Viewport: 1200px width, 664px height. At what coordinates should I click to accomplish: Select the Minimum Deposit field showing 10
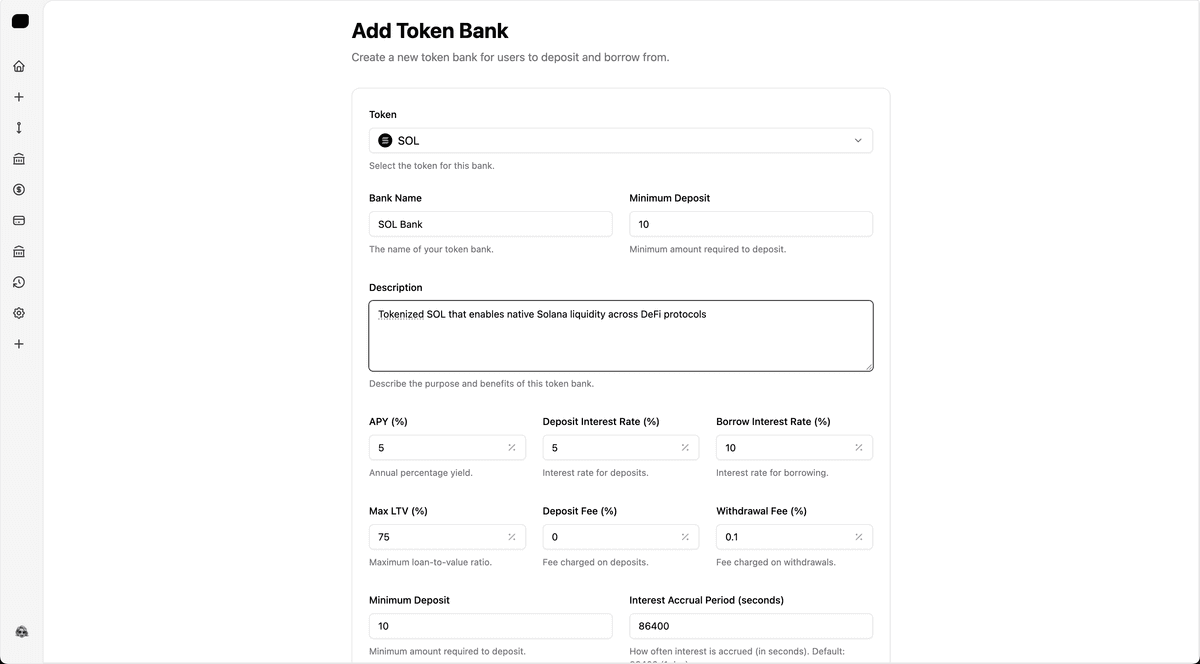[x=750, y=224]
